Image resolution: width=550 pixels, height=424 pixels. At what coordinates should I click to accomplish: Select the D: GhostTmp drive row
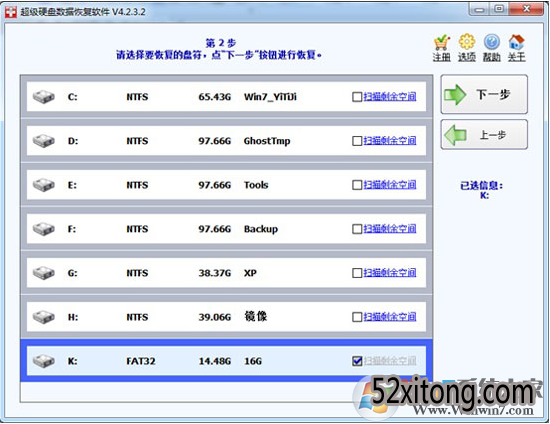point(226,141)
